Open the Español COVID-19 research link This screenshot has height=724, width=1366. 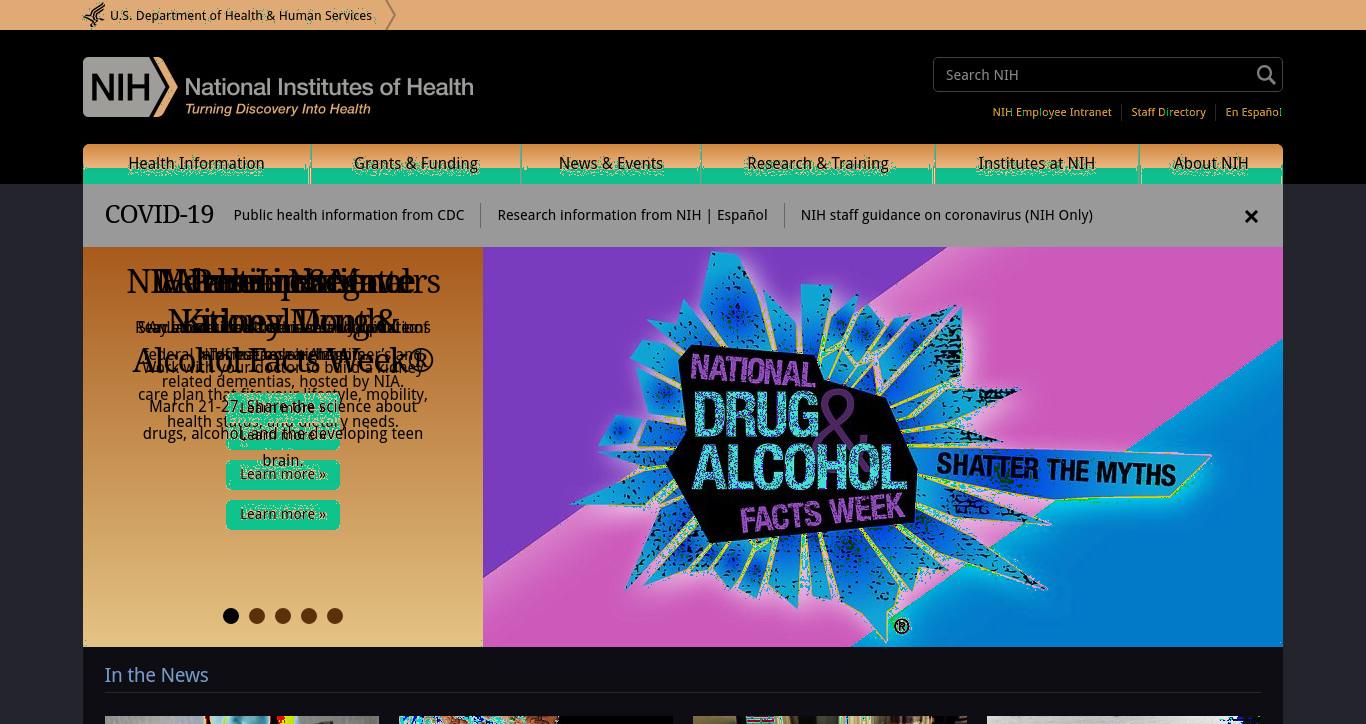(741, 215)
